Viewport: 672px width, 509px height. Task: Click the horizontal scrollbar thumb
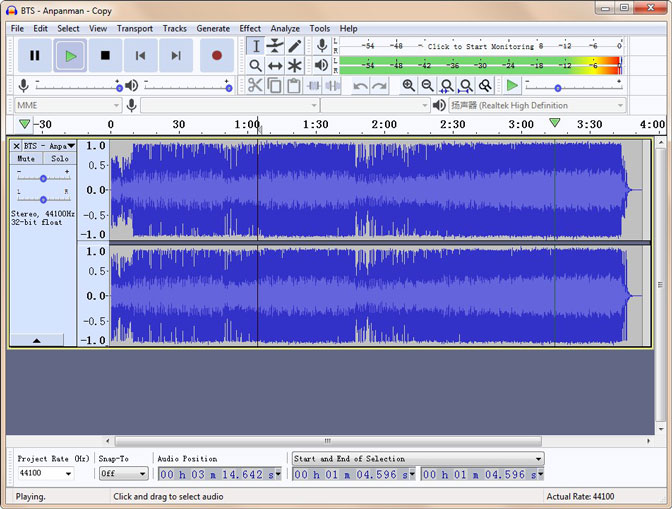click(x=328, y=441)
